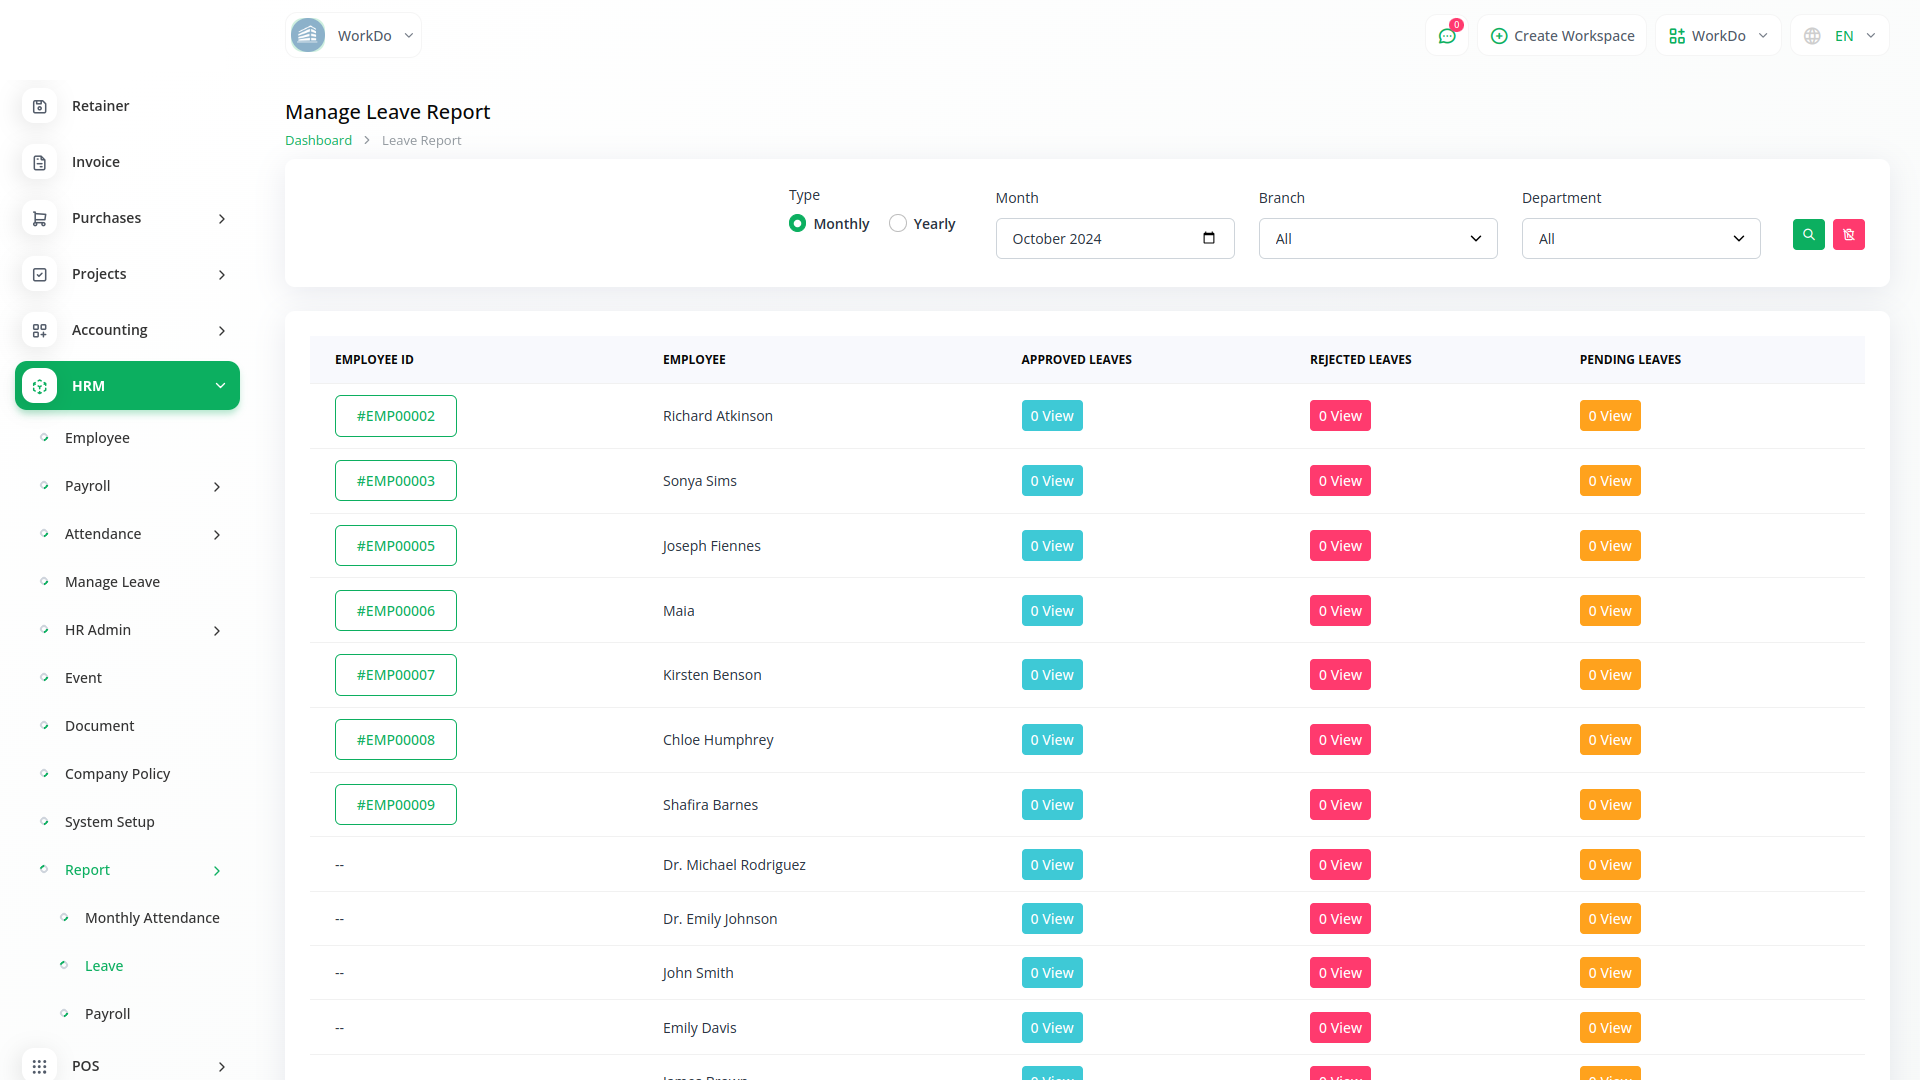This screenshot has width=1920, height=1080.
Task: Click the pink reset filter icon
Action: point(1848,235)
